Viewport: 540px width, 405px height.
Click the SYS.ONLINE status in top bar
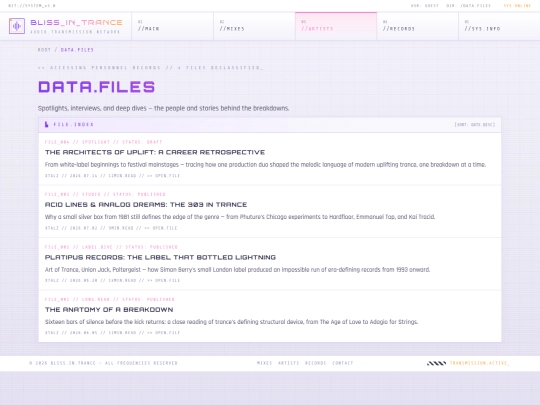click(517, 6)
